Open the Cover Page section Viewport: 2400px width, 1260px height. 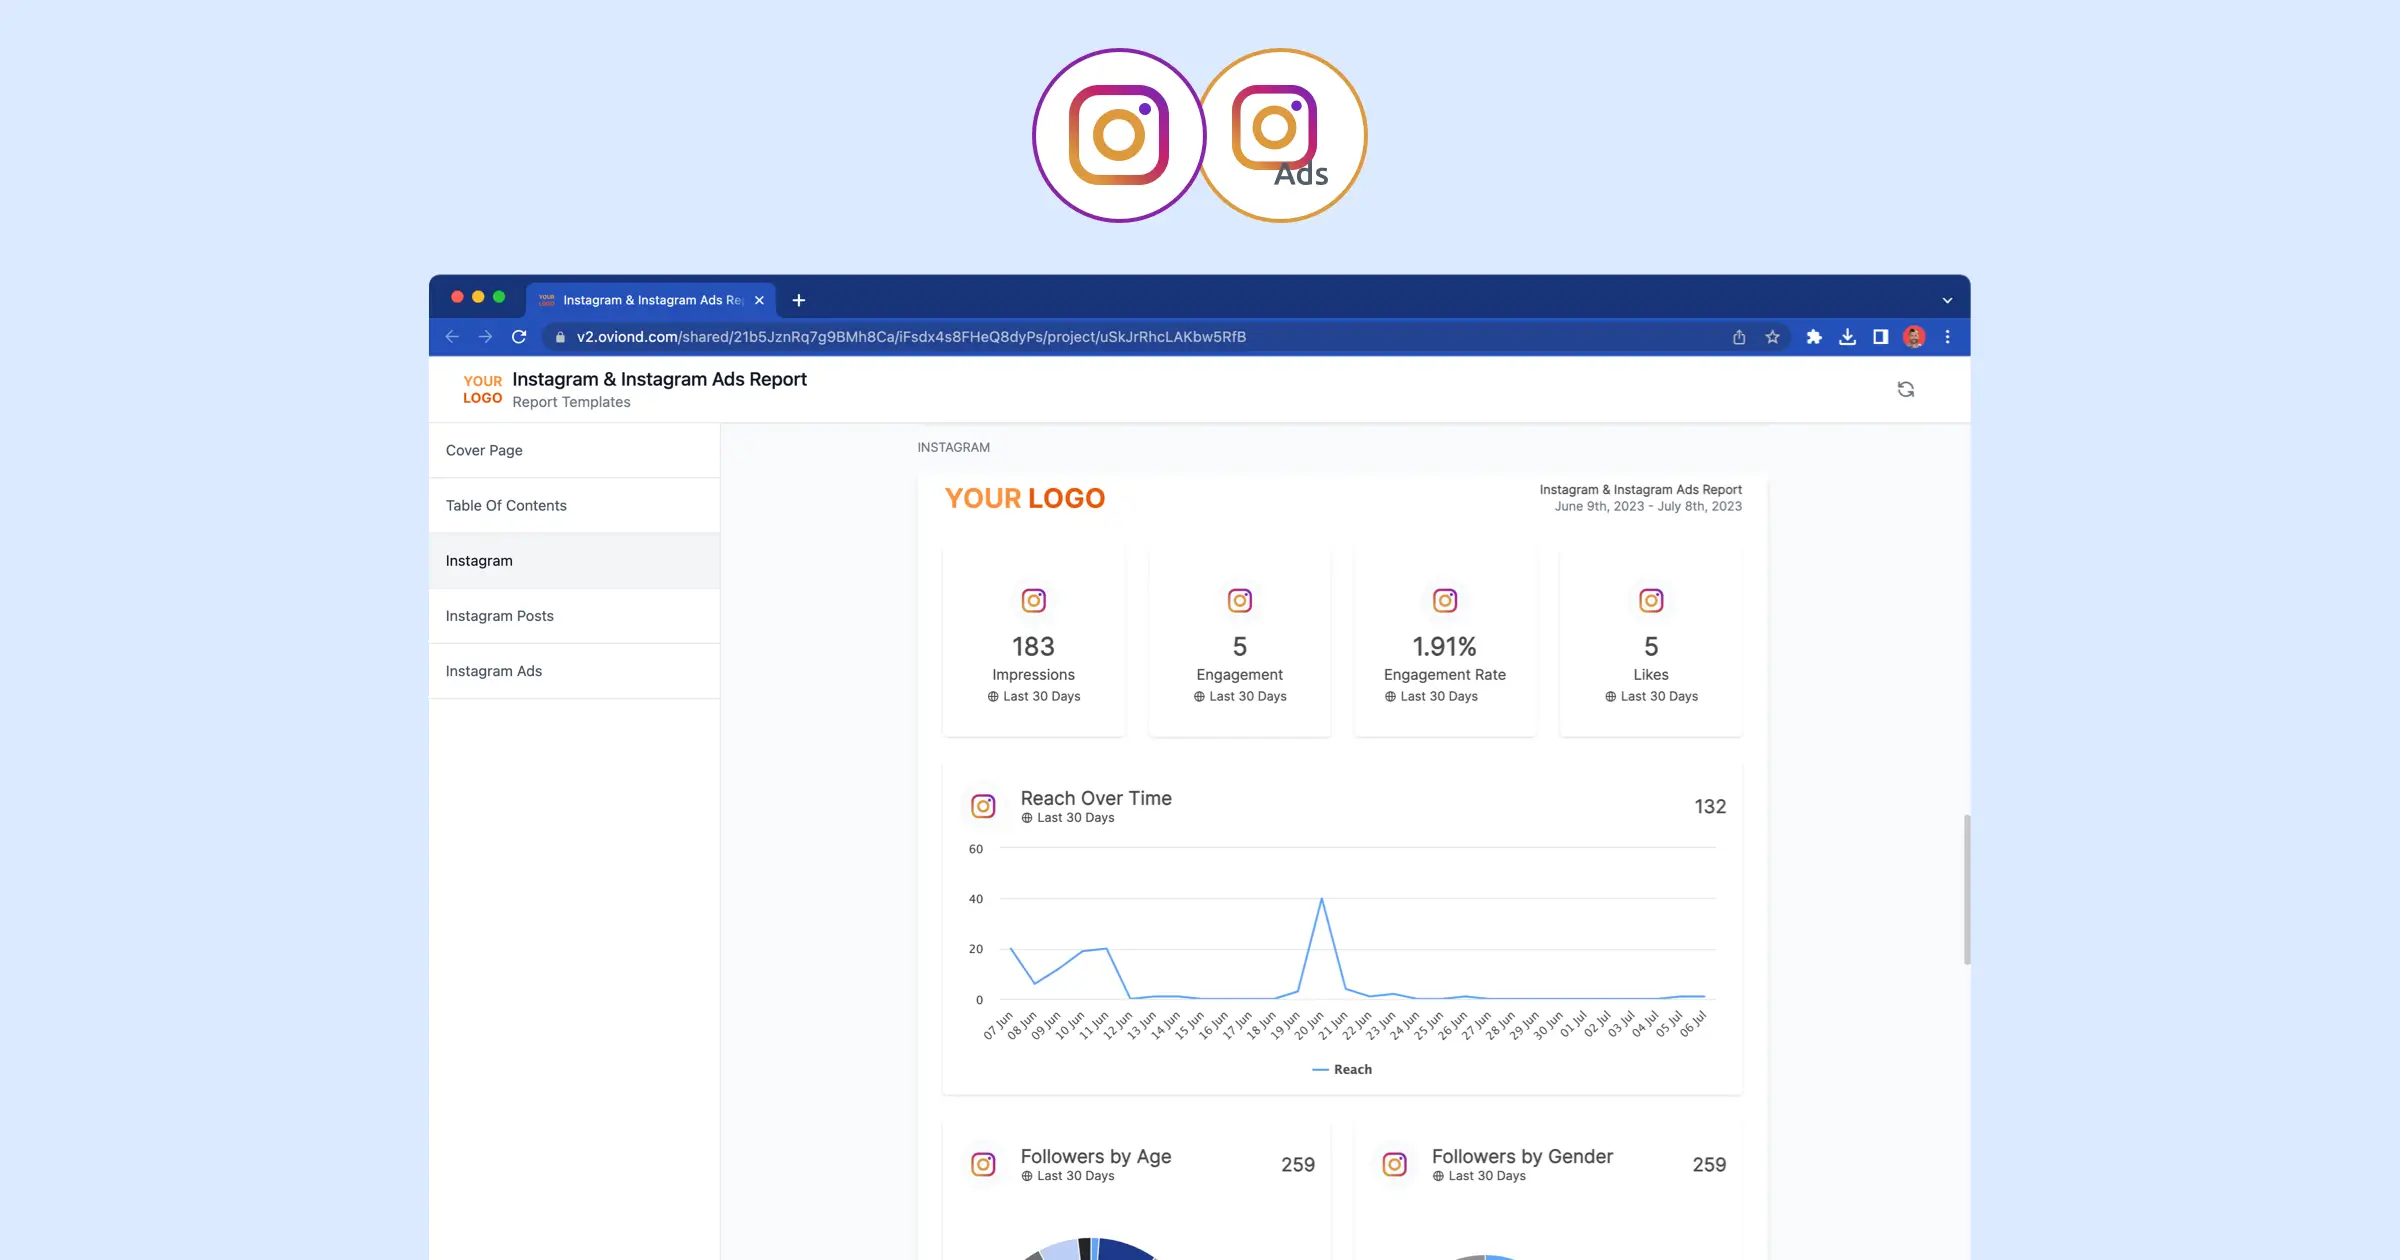[574, 450]
